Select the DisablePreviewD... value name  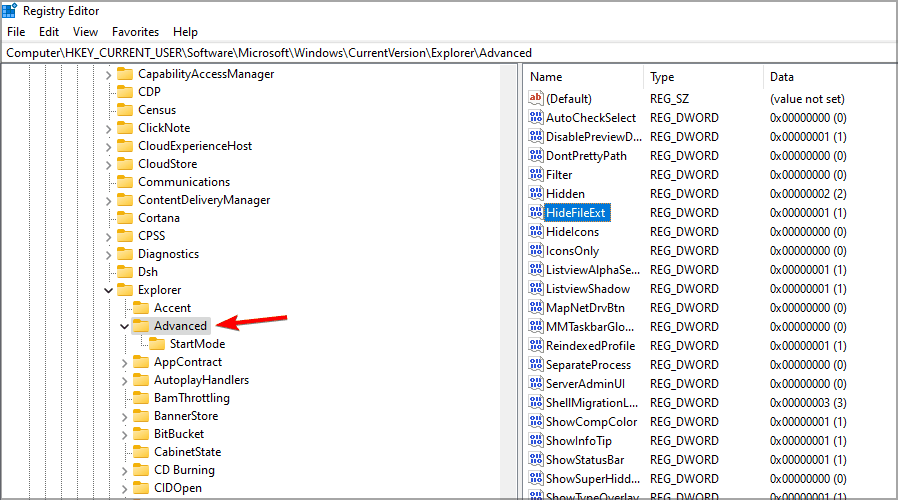tap(594, 136)
